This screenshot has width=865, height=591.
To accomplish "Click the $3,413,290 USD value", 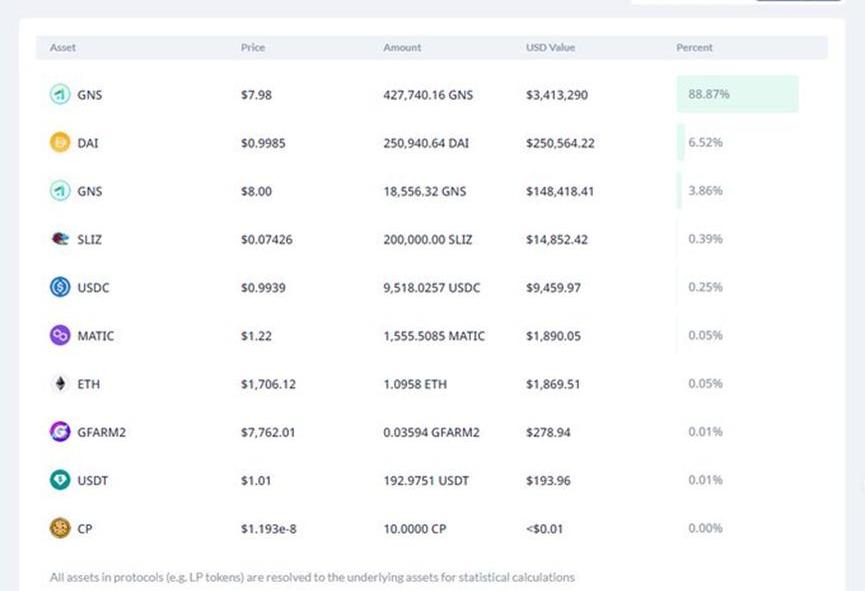I will [x=557, y=95].
